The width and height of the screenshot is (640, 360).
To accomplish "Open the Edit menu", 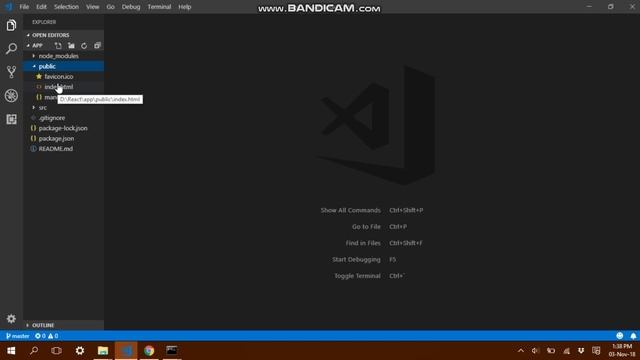I will (x=41, y=7).
